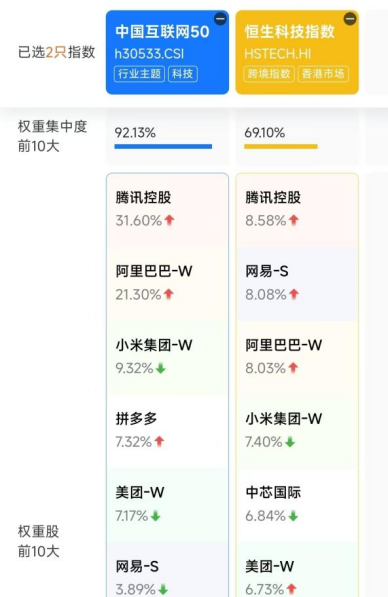Open the 中国互联网50 index card
Viewport: 388px width, 597px height.
click(167, 52)
